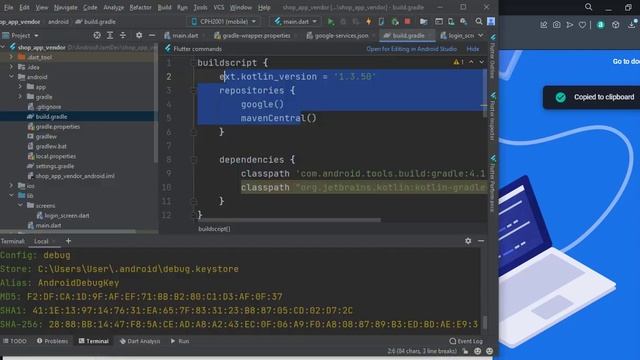The width and height of the screenshot is (640, 360).
Task: Hide the Project panel with the minus icon
Action: [152, 36]
